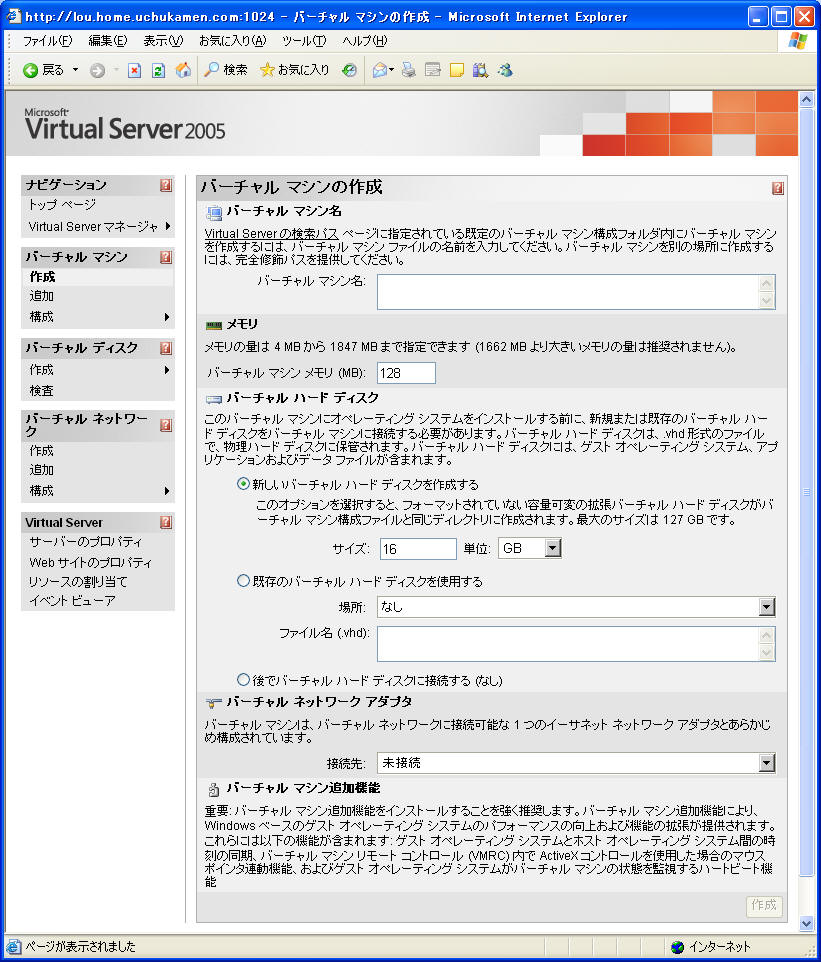Click the yellow Discuss note icon
Screen dimensions: 821x962
(457, 71)
